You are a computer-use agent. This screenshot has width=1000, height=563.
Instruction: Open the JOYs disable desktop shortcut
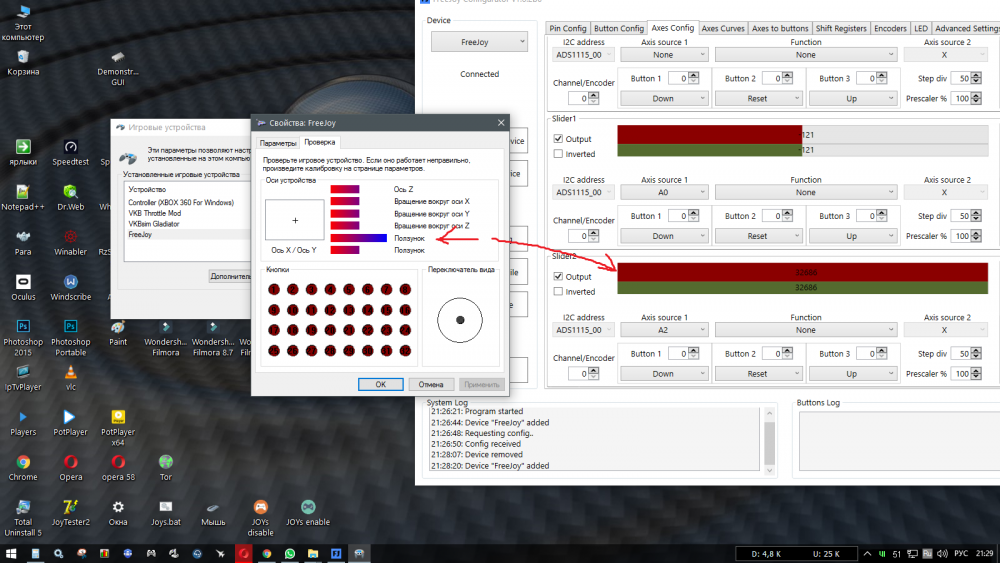[x=260, y=506]
